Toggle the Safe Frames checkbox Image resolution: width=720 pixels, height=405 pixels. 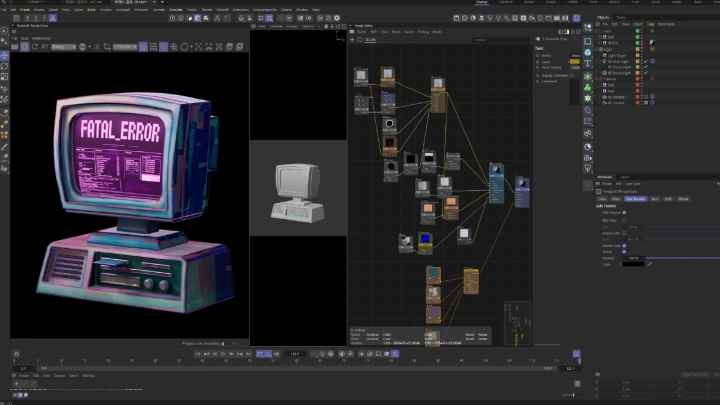626,212
